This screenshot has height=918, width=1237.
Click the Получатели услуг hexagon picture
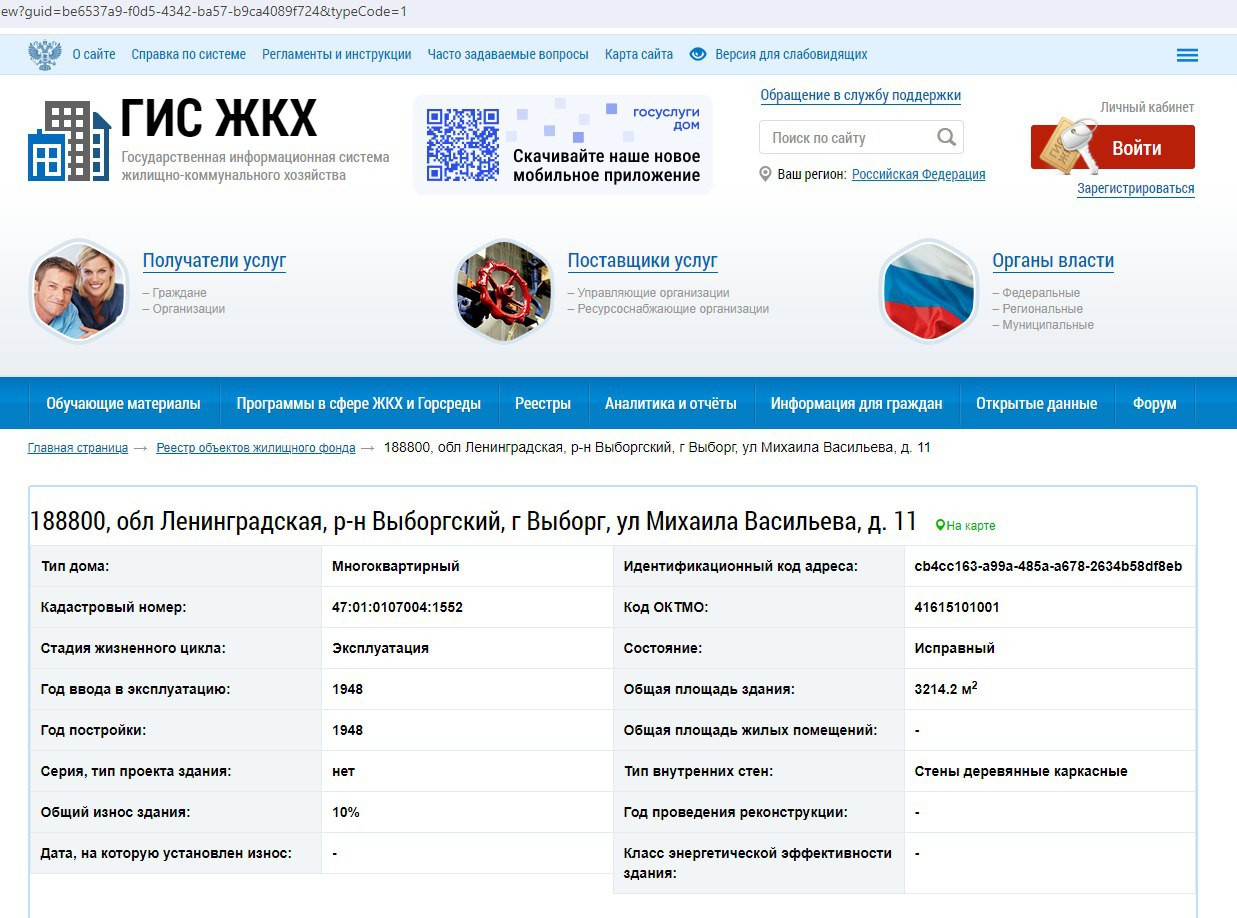pyautogui.click(x=78, y=291)
